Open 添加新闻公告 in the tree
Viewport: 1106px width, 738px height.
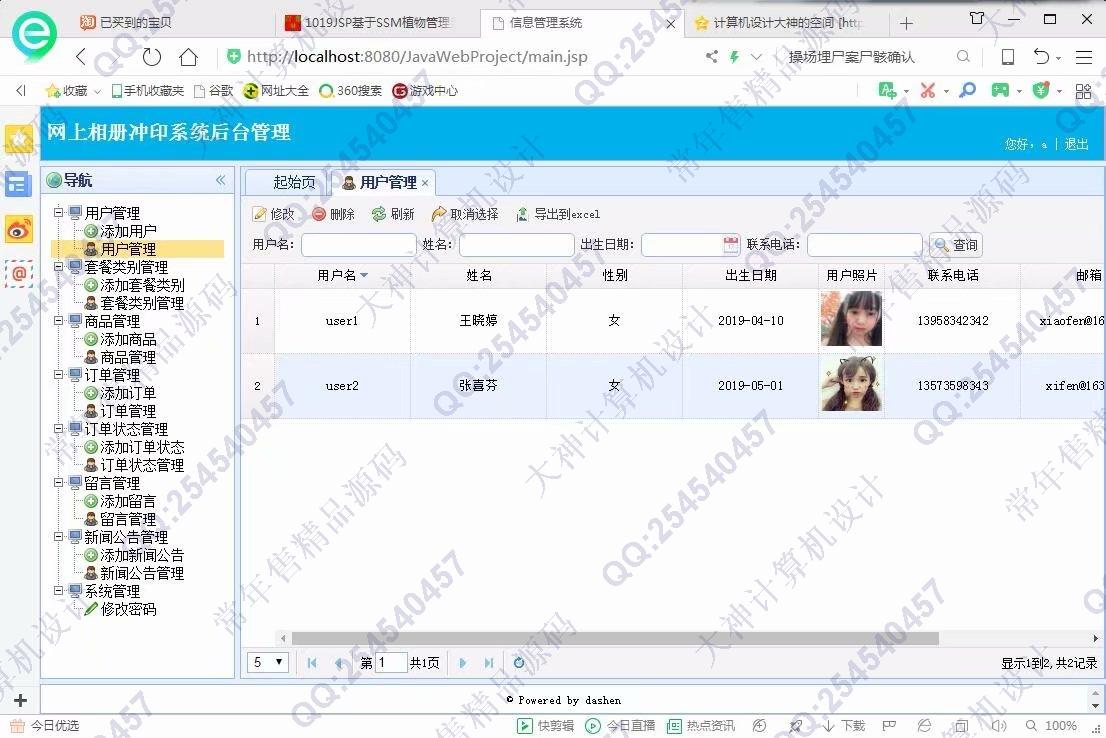coord(142,555)
